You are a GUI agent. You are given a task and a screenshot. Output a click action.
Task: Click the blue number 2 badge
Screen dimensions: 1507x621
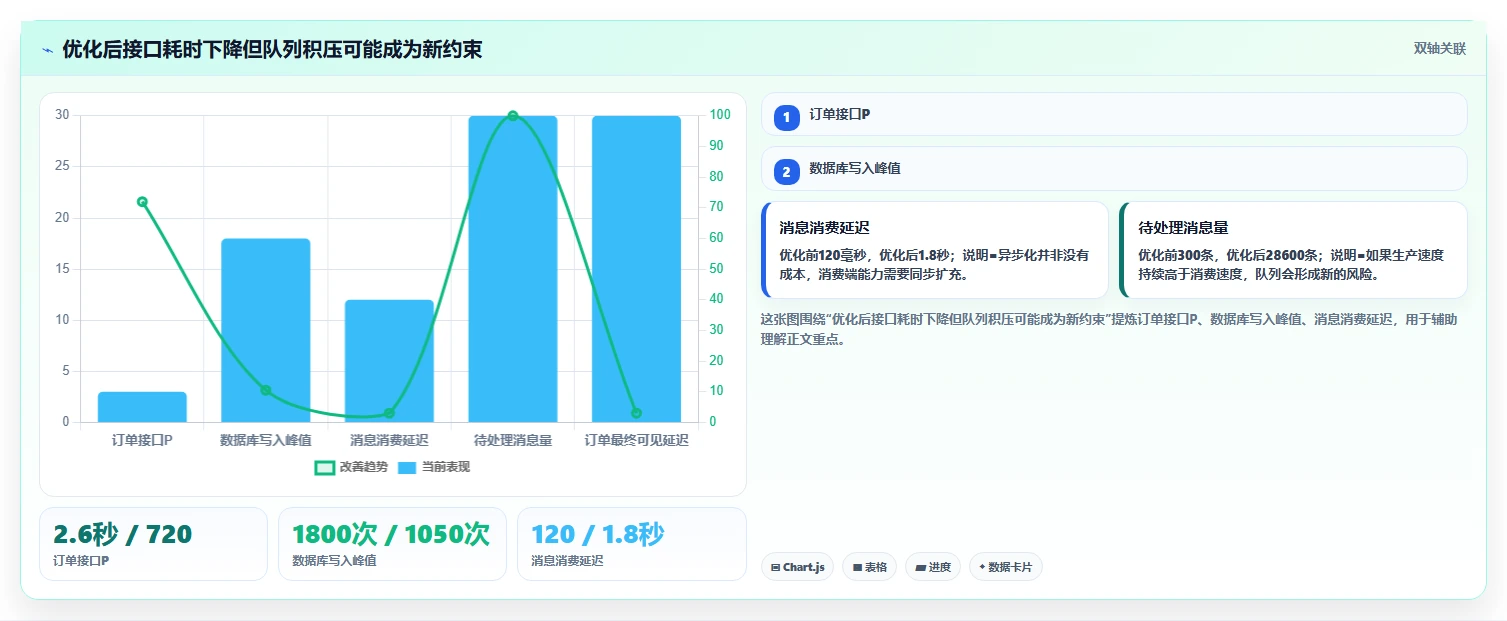pos(786,170)
